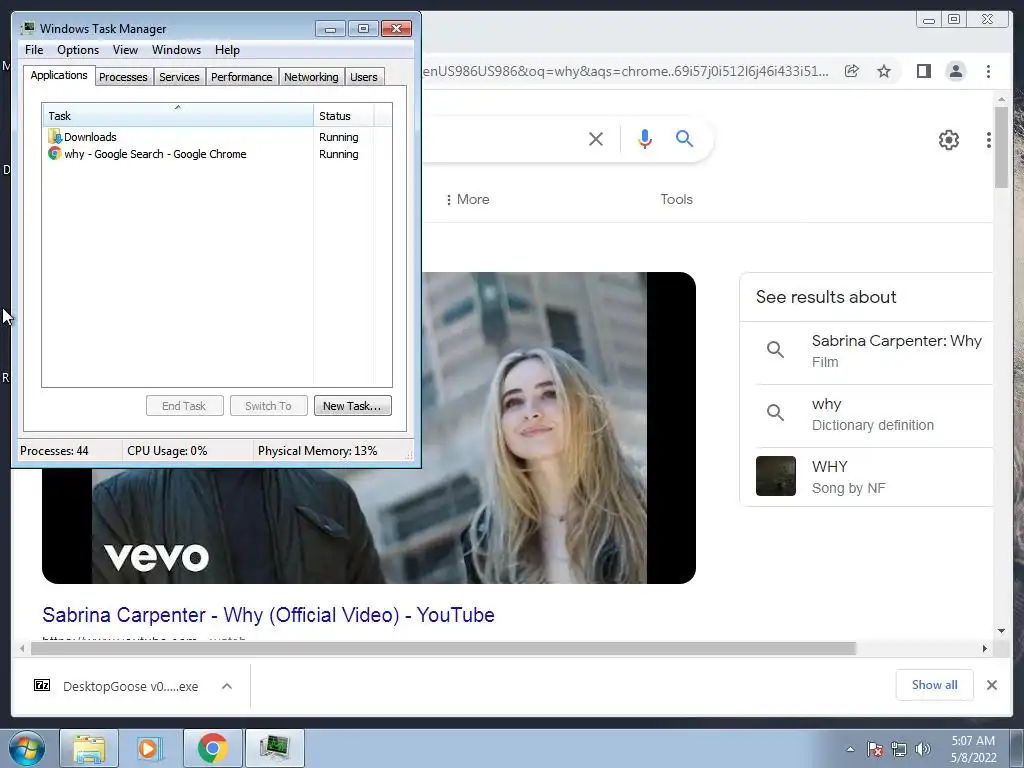Image resolution: width=1024 pixels, height=768 pixels.
Task: Click the share page icon in Chrome
Action: (x=852, y=71)
